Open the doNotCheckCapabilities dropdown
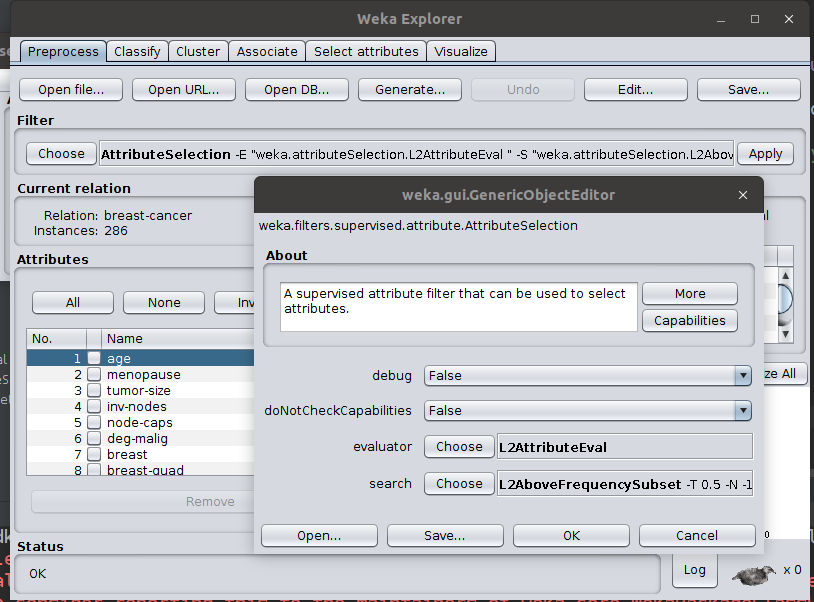The height and width of the screenshot is (602, 814). tap(588, 411)
